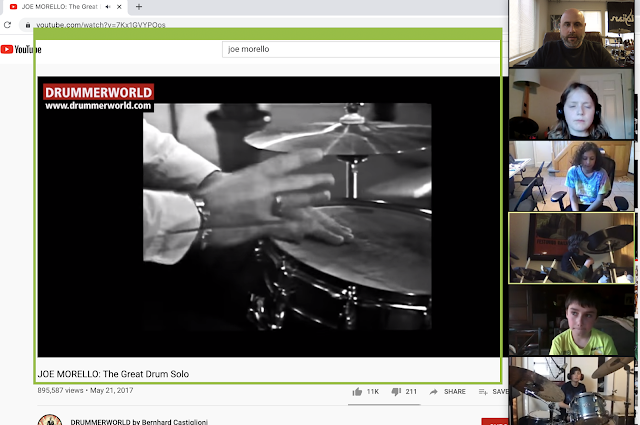
Task: Click the padlock site info icon
Action: (28, 25)
